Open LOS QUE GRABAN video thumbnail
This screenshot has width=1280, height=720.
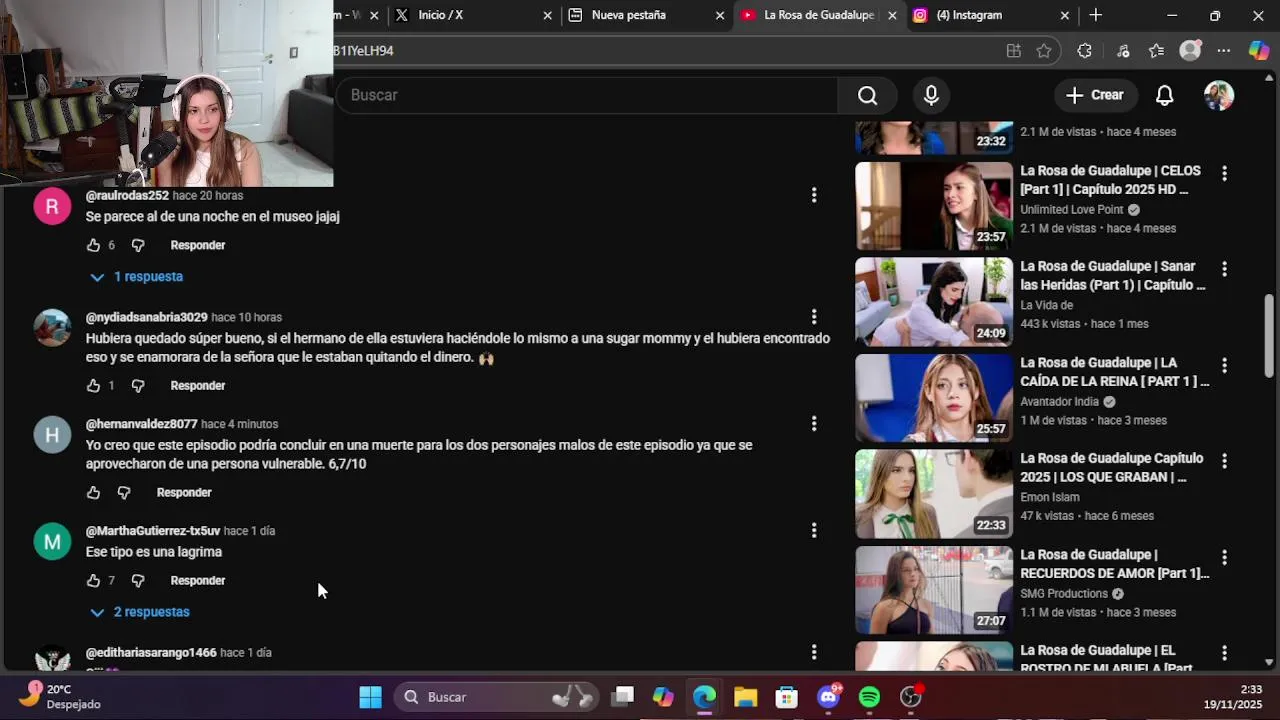pyautogui.click(x=934, y=494)
